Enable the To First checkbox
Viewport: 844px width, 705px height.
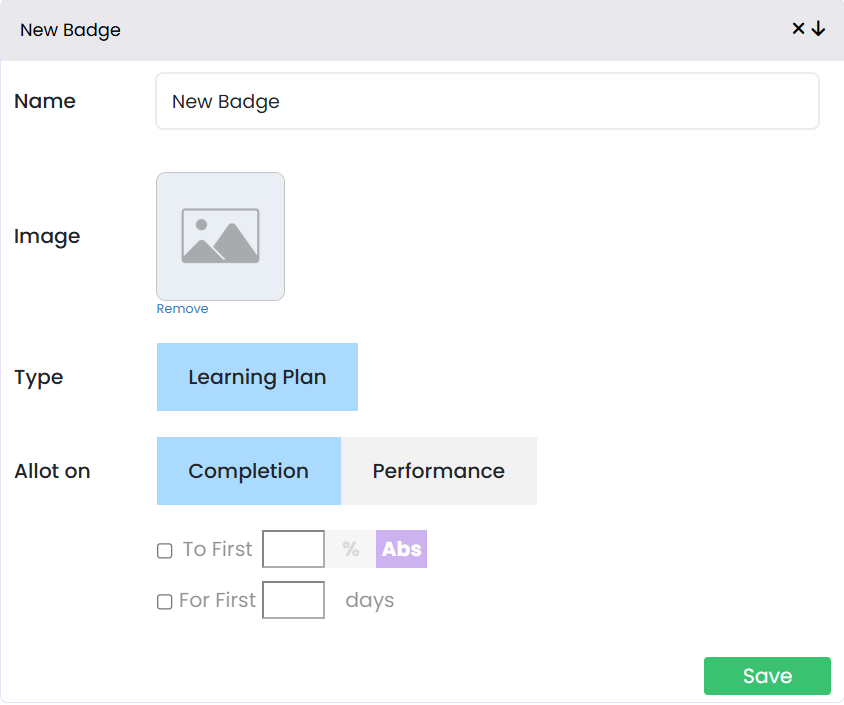[165, 550]
